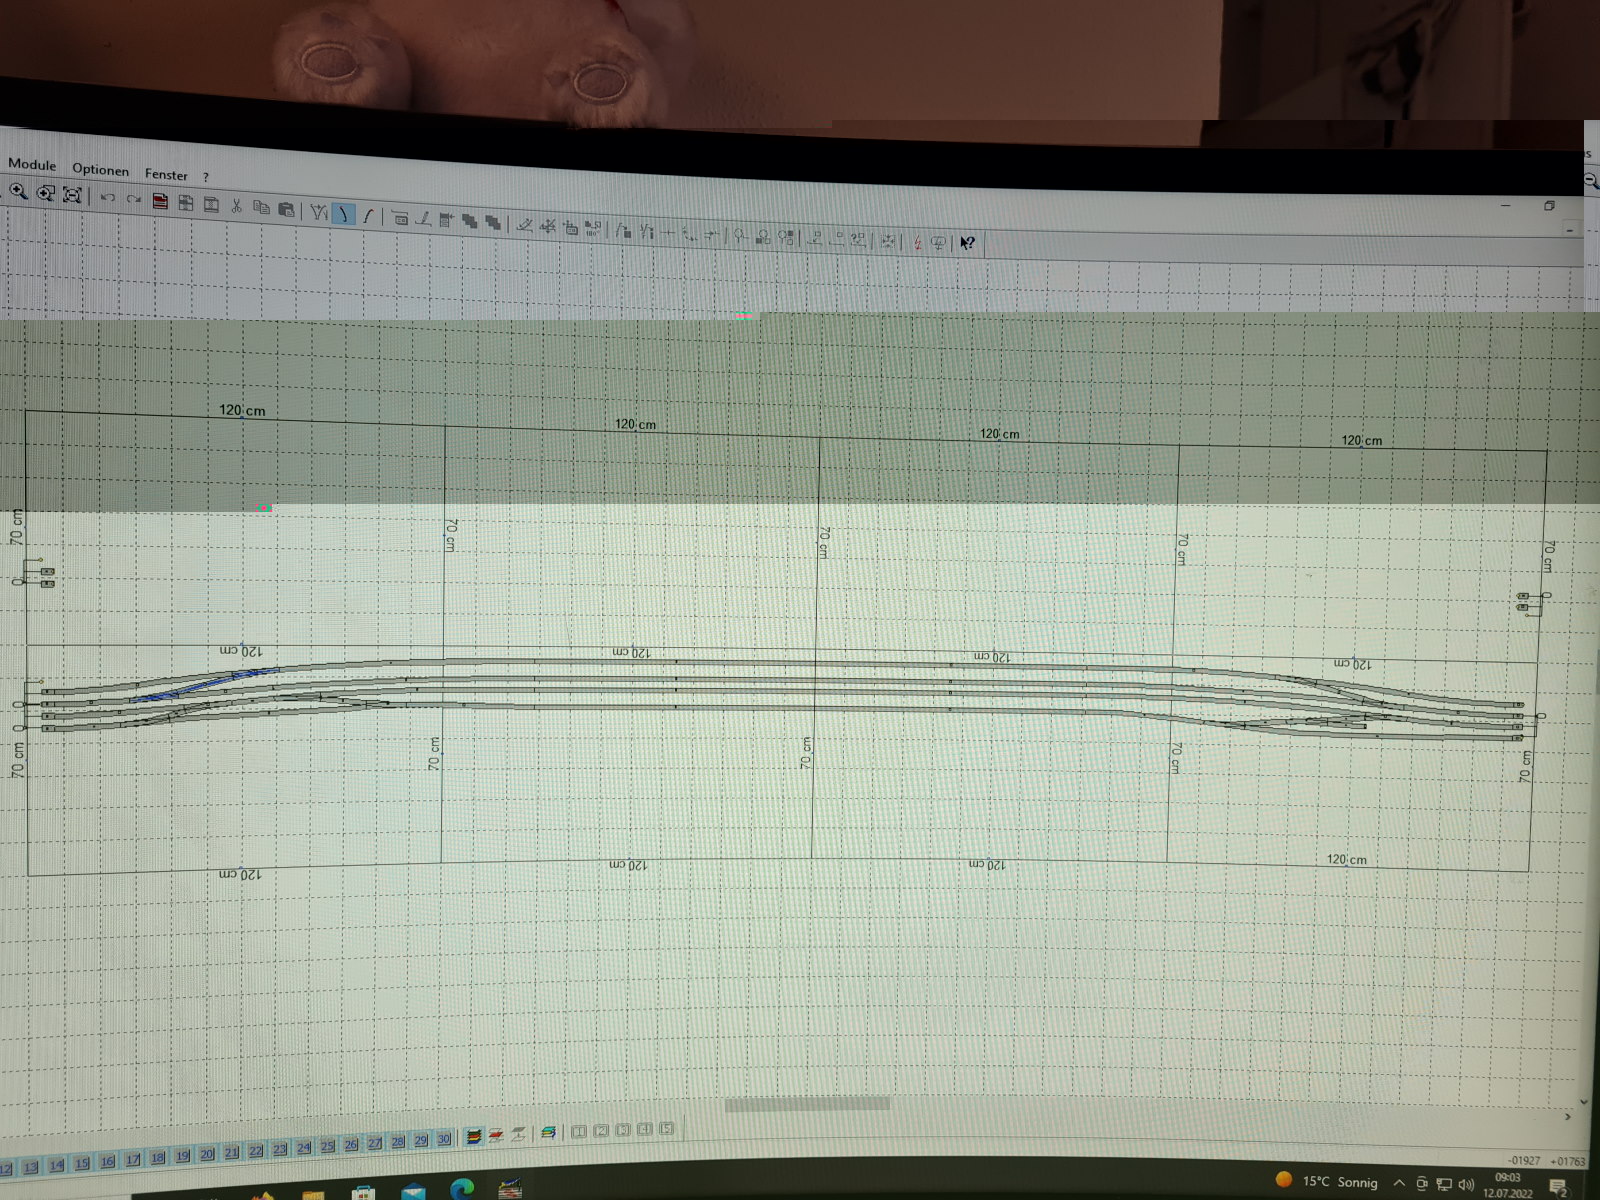Toggle layer button 30
1600x1200 pixels.
click(444, 1139)
